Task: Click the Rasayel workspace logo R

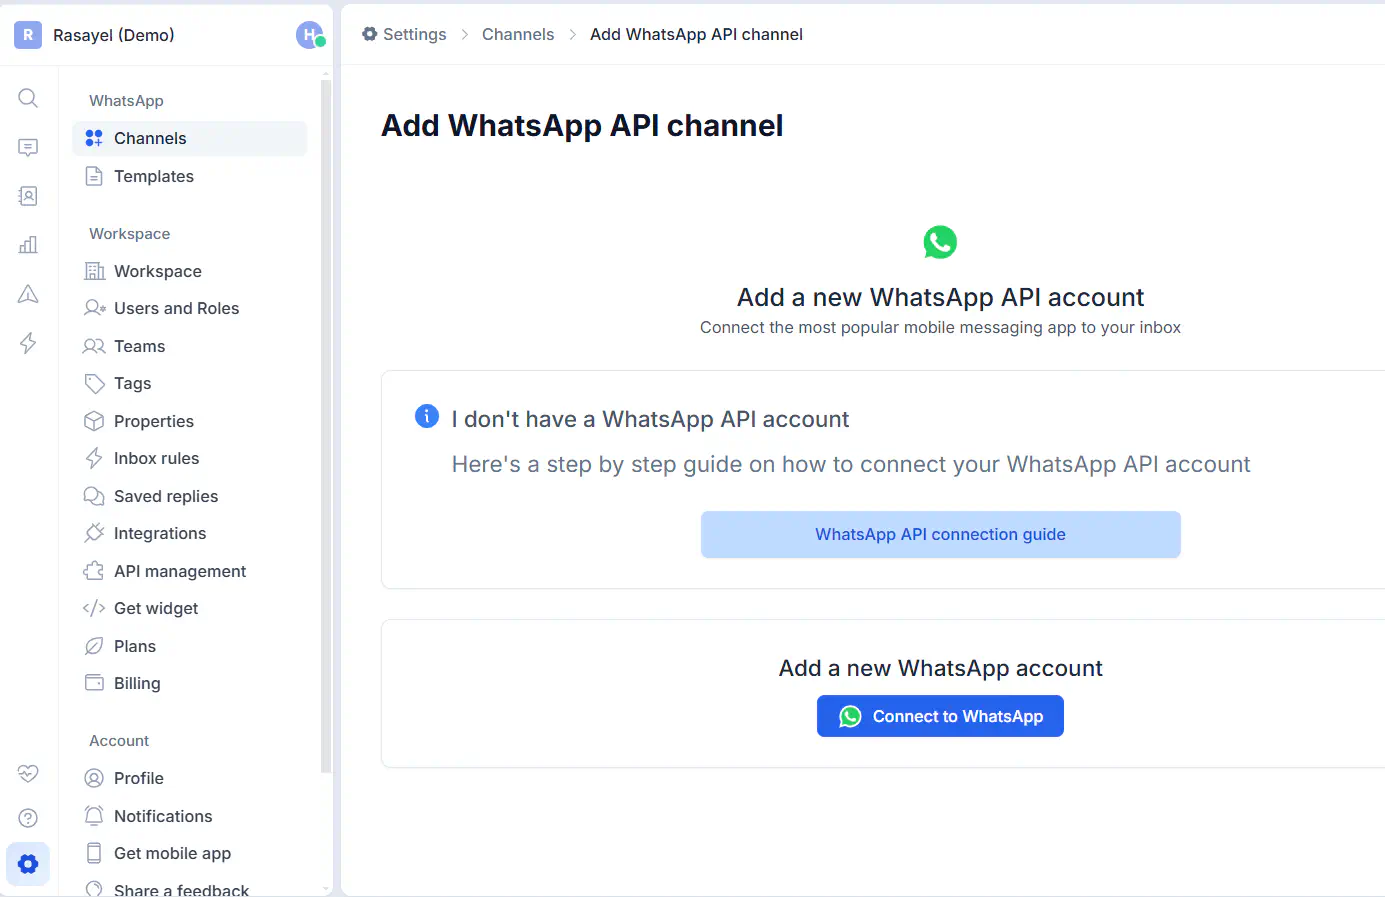Action: click(x=28, y=35)
